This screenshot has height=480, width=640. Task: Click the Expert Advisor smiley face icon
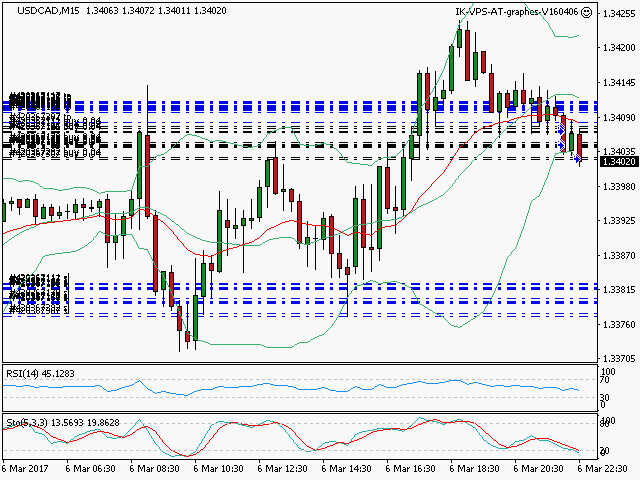point(586,12)
